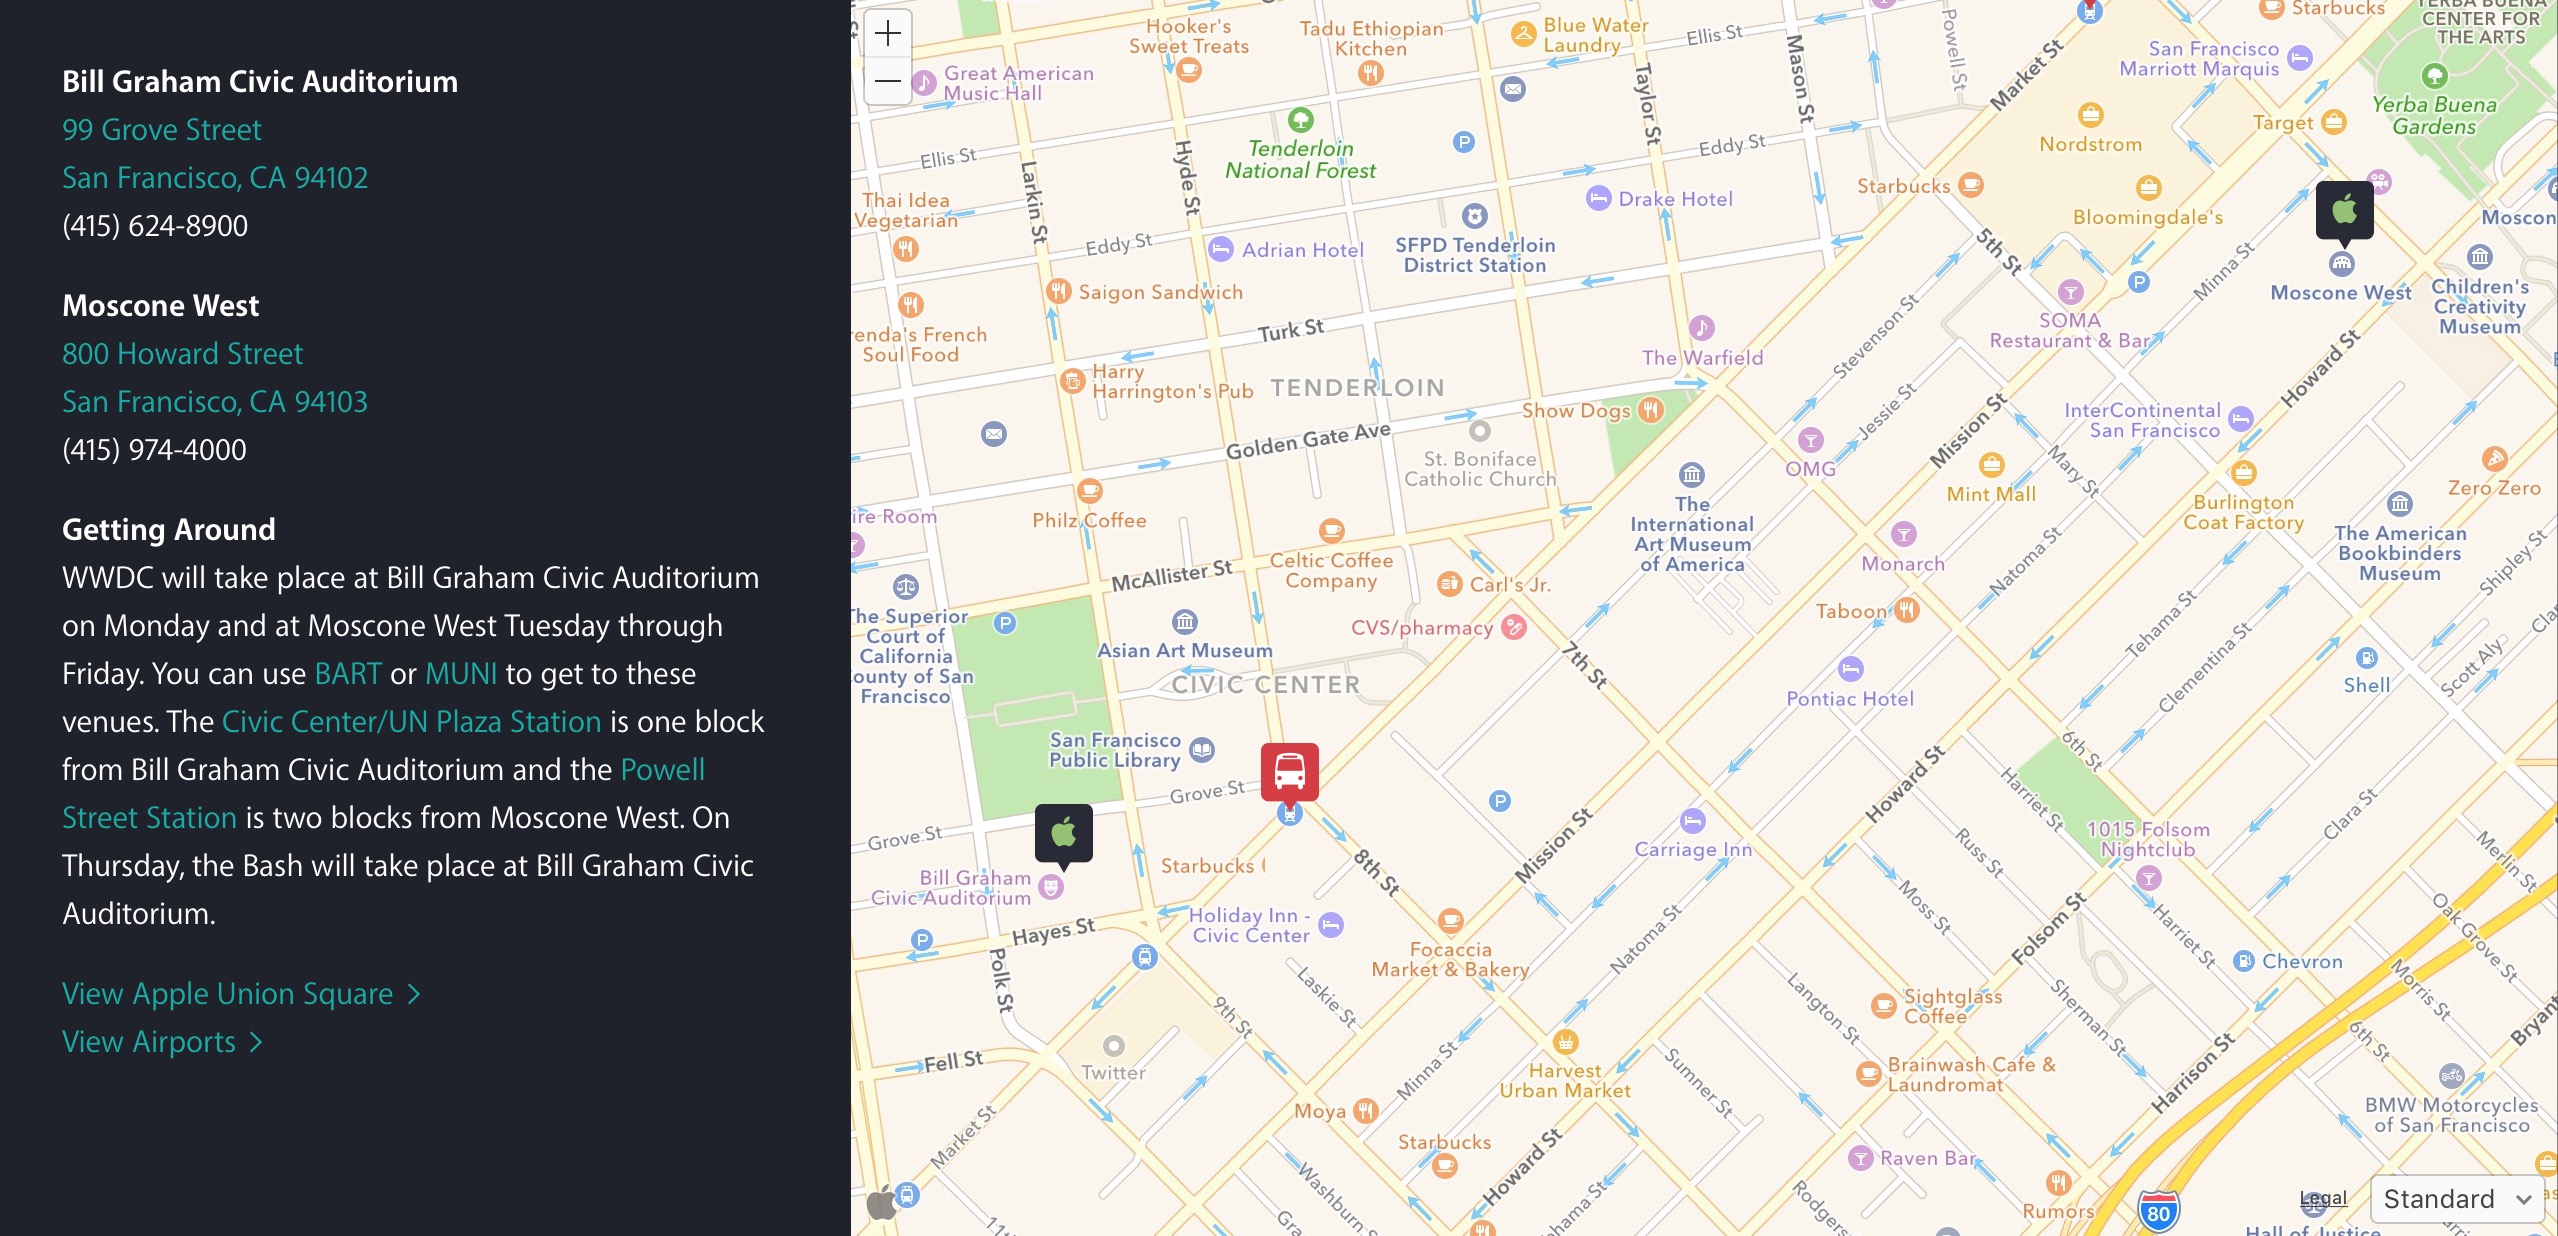Click the Chevron gas station marker
This screenshot has width=2558, height=1236.
click(2244, 961)
